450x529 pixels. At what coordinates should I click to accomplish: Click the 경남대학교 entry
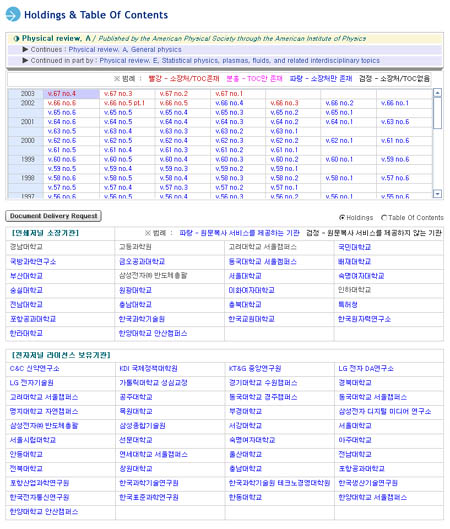[x=26, y=247]
